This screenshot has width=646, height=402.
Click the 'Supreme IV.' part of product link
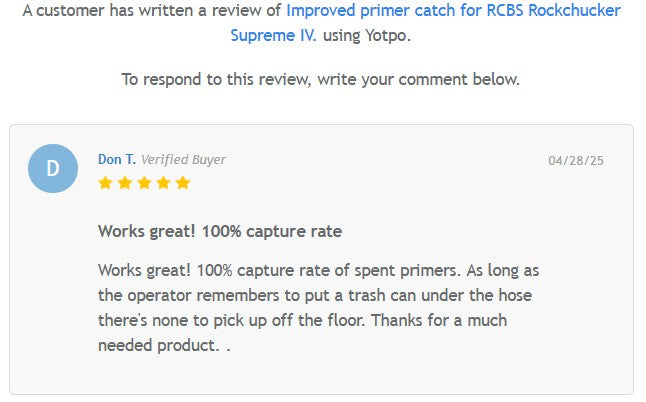pyautogui.click(x=273, y=35)
